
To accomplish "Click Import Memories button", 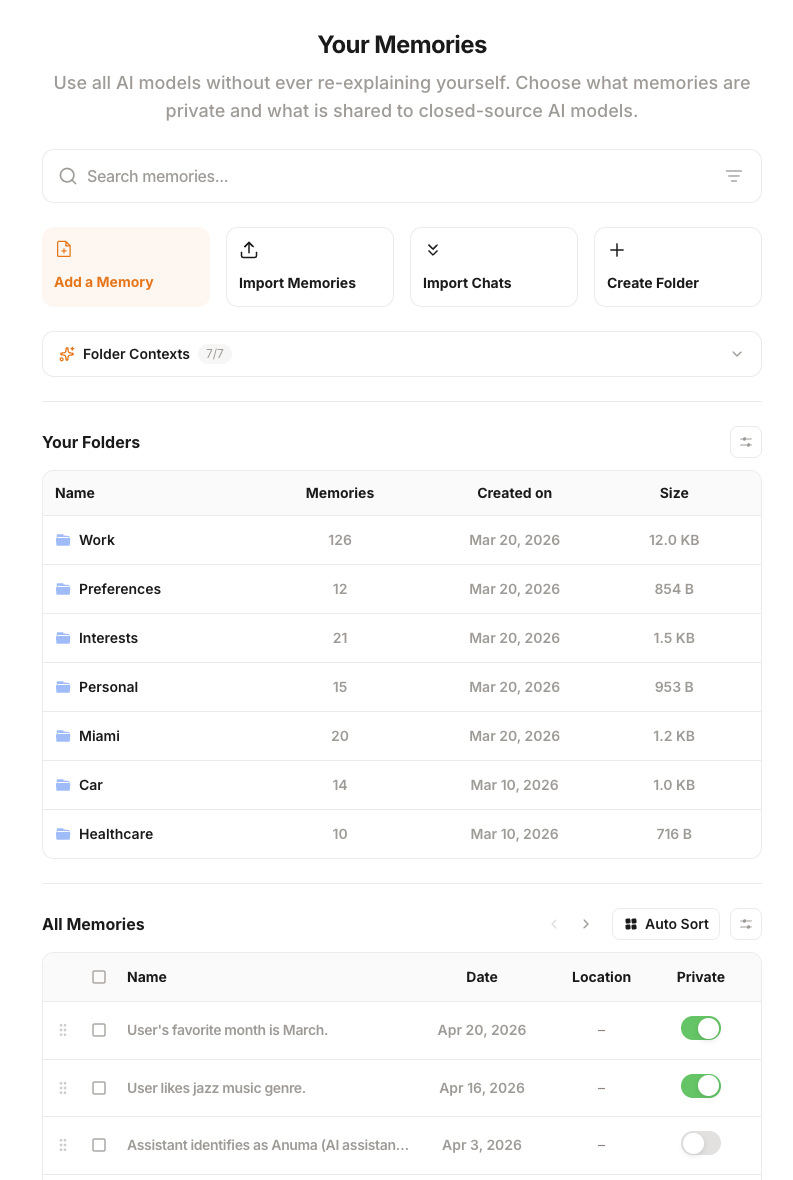I will coord(309,267).
